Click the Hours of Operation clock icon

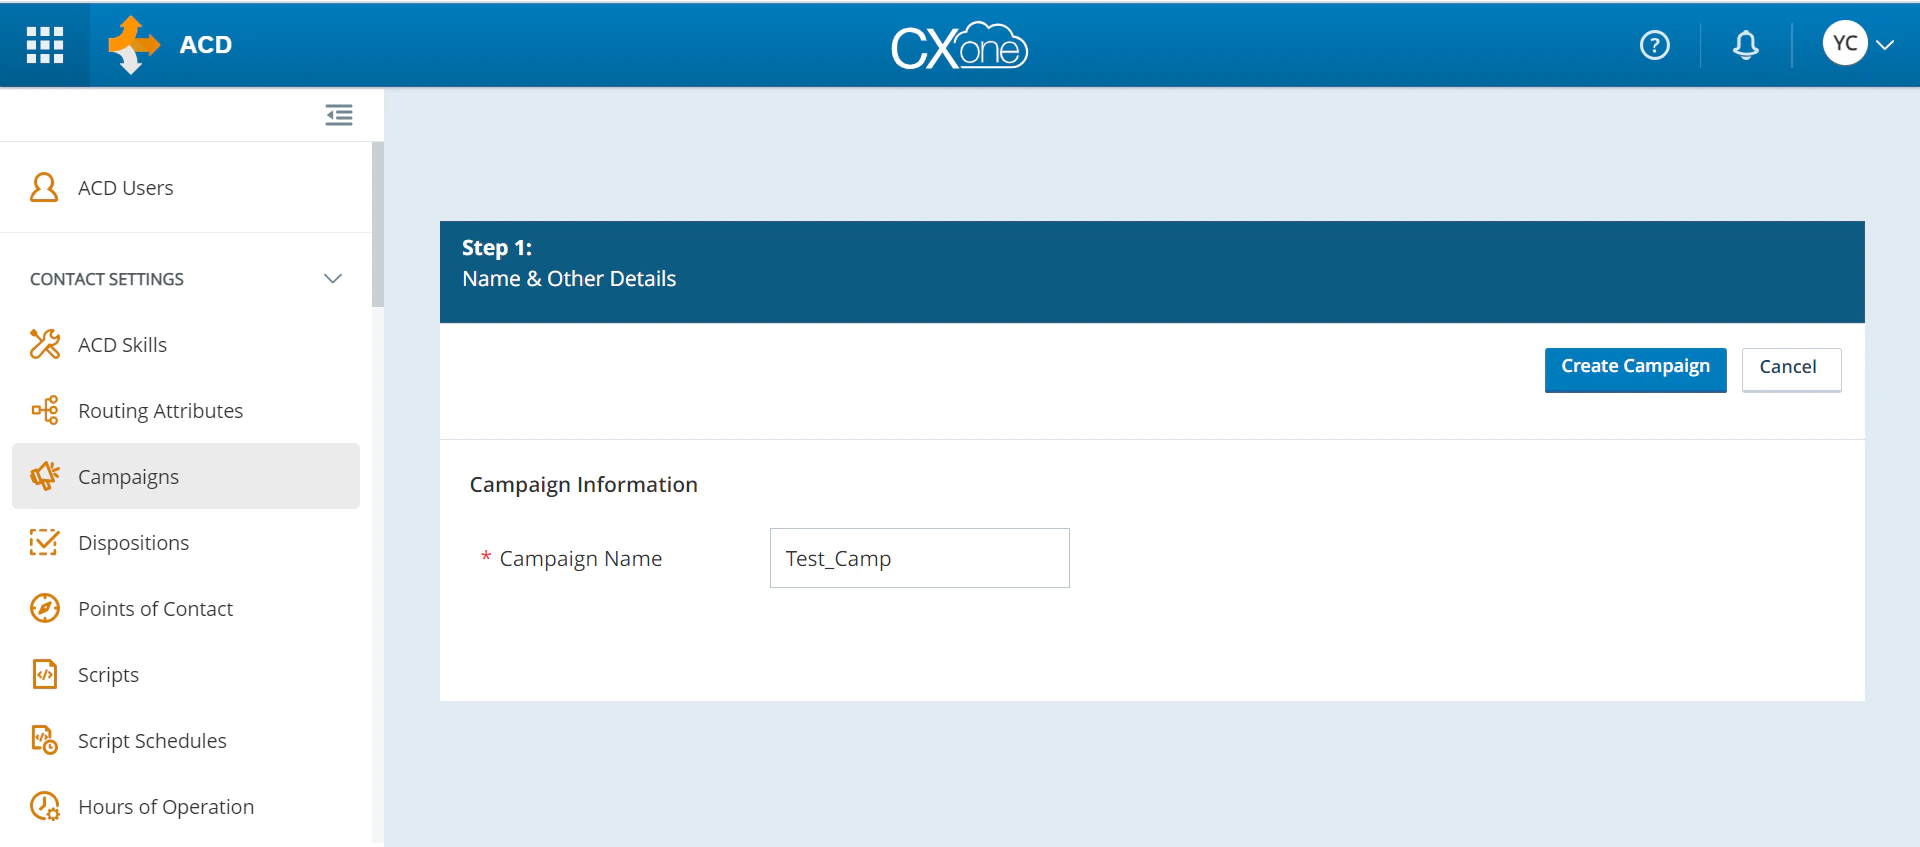[45, 806]
